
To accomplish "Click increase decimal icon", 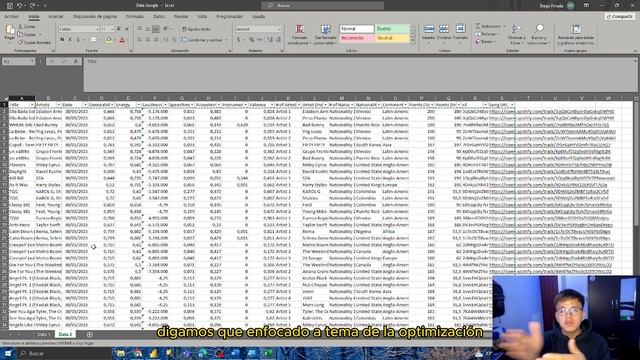I will click(270, 40).
